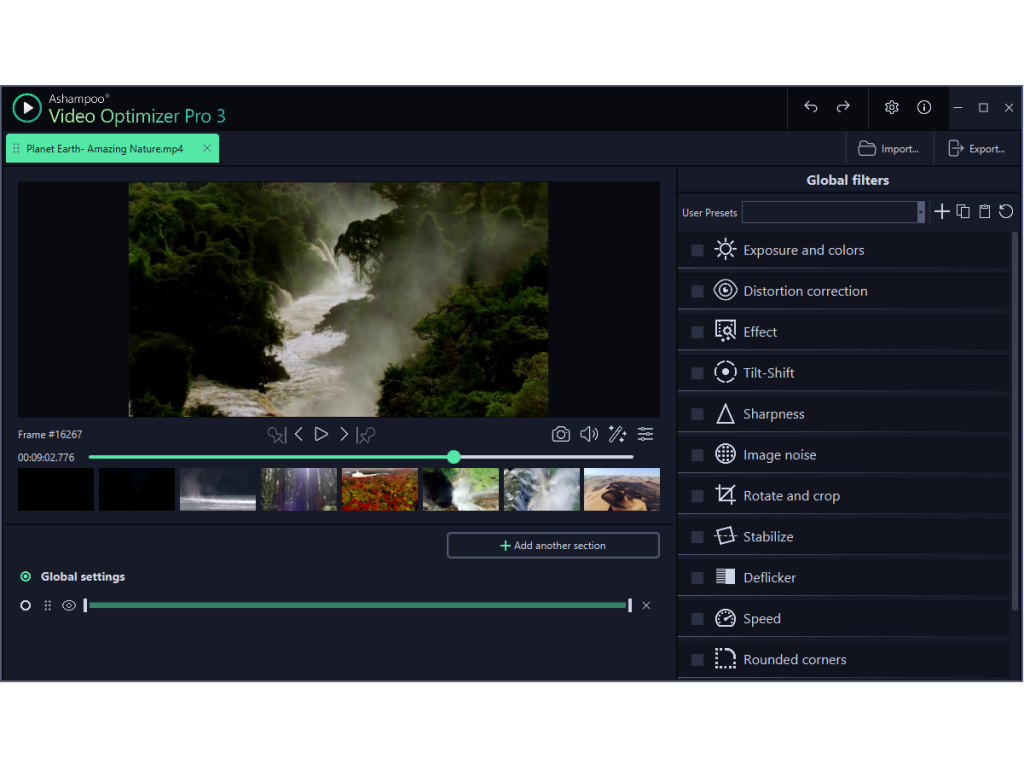
Task: Click the magic wand auto-optimize icon
Action: coord(617,434)
